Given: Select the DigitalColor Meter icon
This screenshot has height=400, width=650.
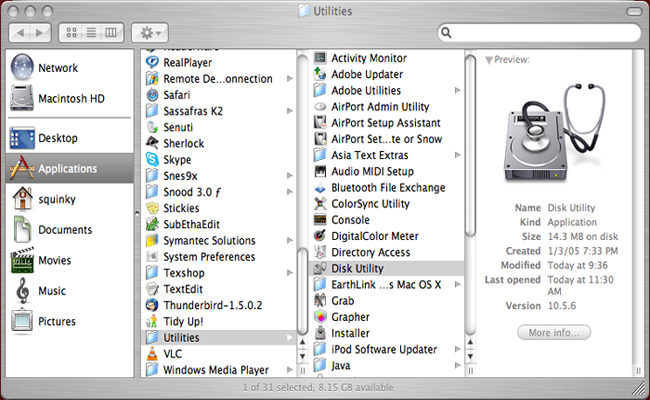Looking at the screenshot, I should pos(320,236).
